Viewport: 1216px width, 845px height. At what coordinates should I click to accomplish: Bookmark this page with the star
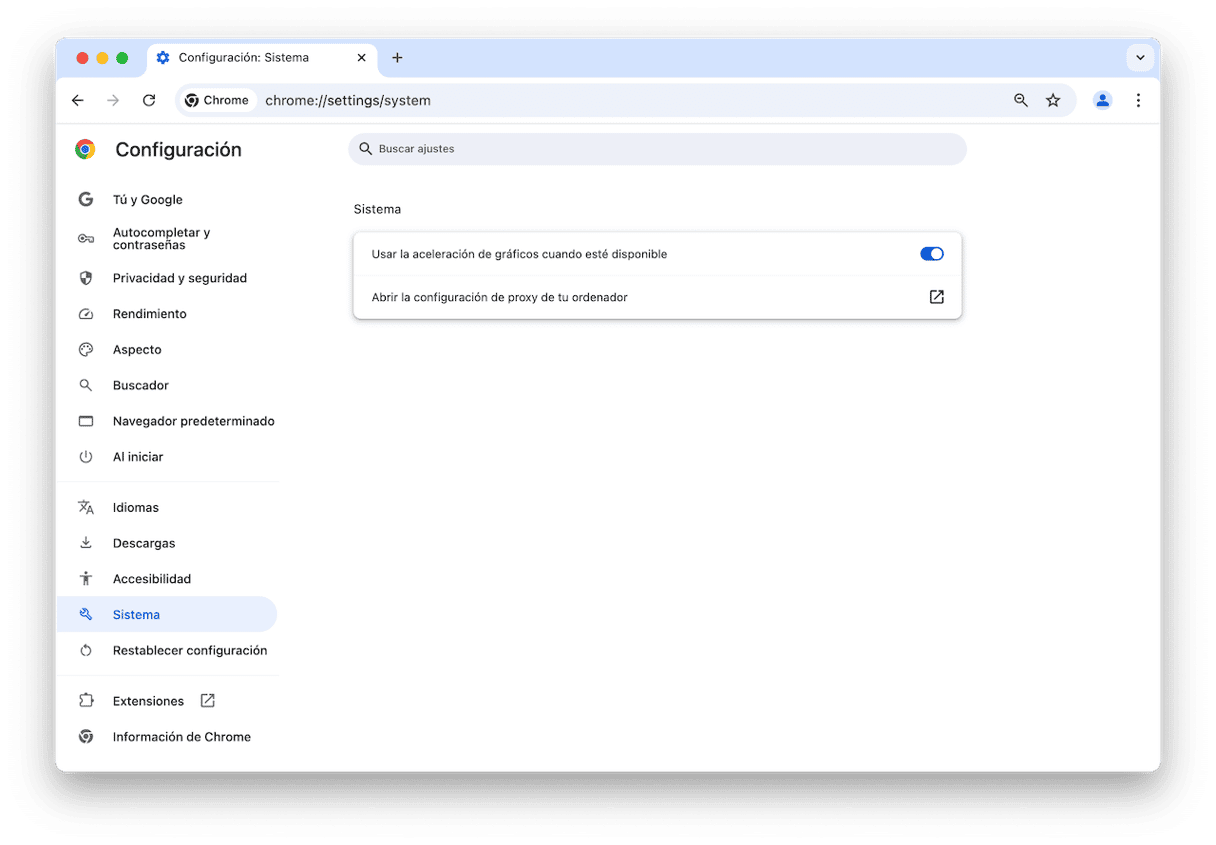coord(1053,100)
